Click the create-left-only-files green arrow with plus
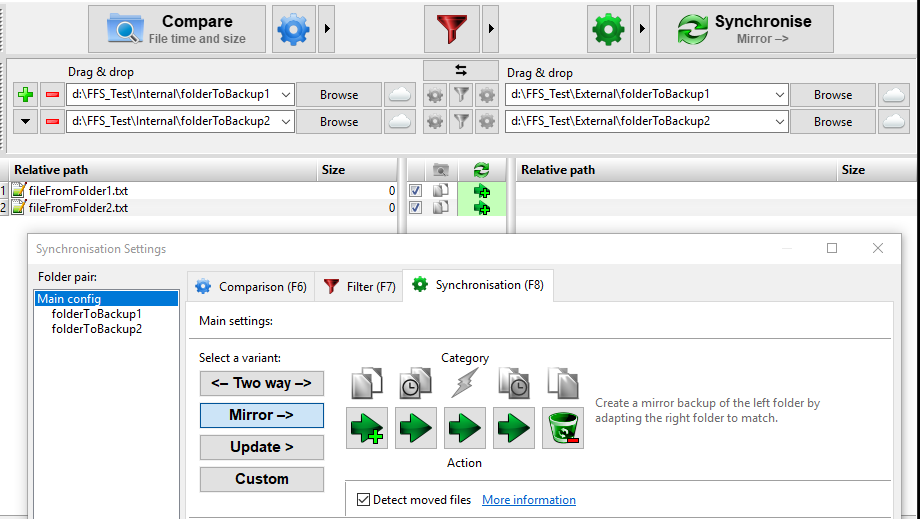 coord(367,428)
